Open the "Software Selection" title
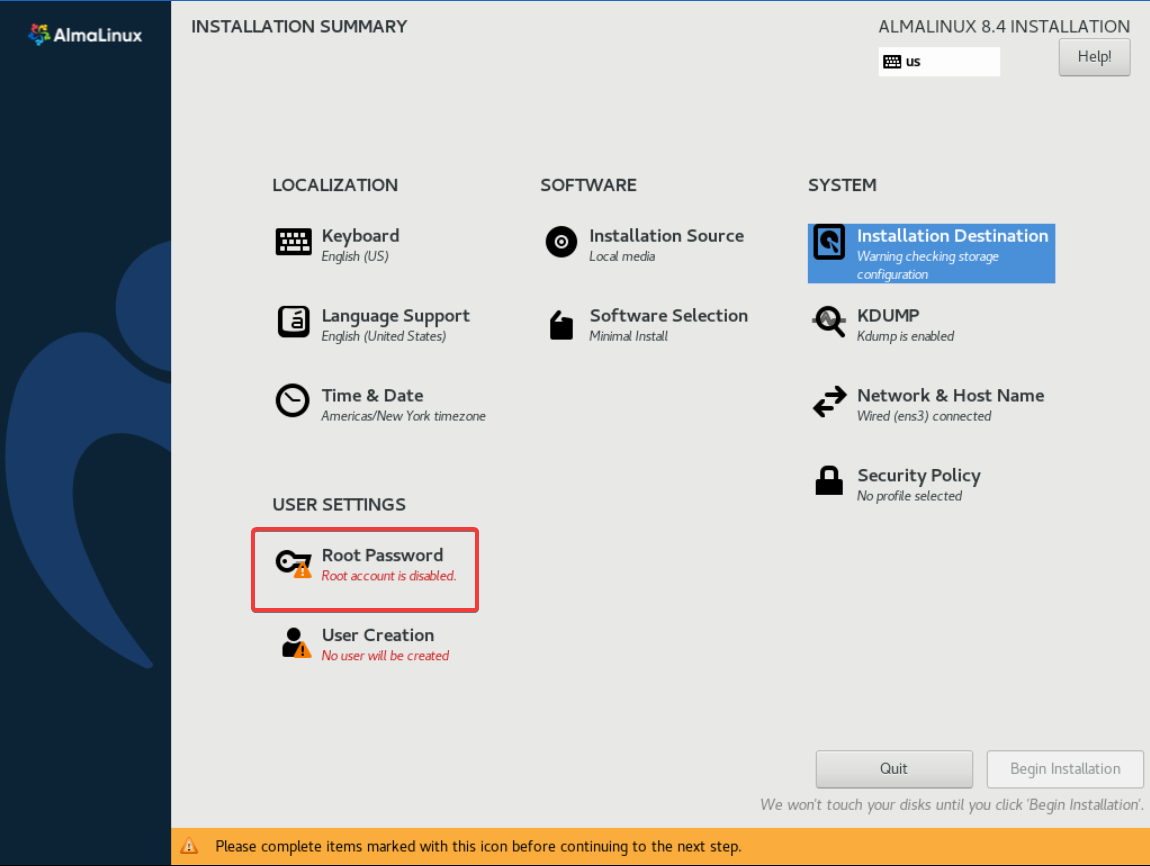The width and height of the screenshot is (1150, 866). 669,315
